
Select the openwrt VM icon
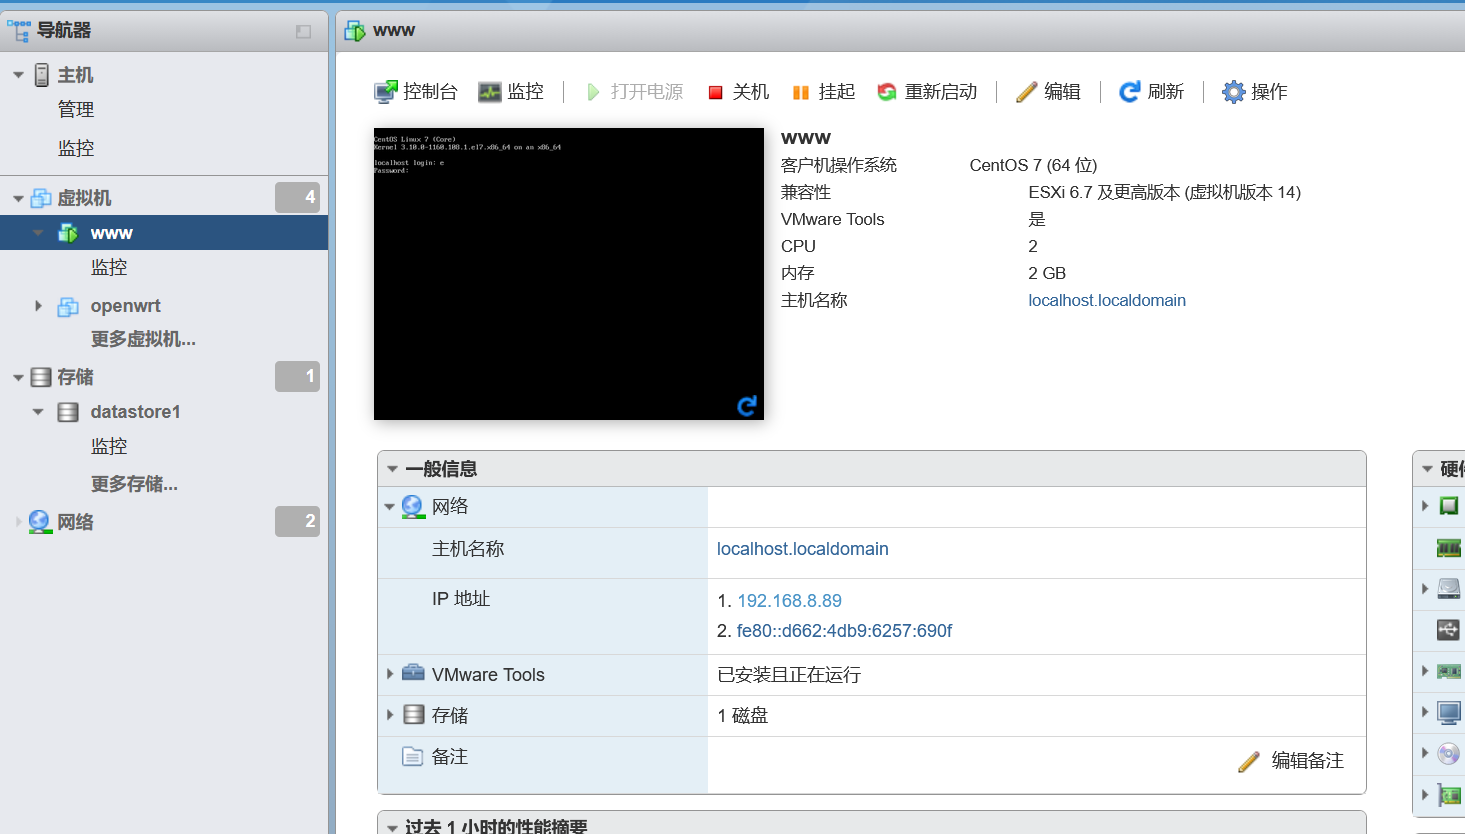(68, 306)
